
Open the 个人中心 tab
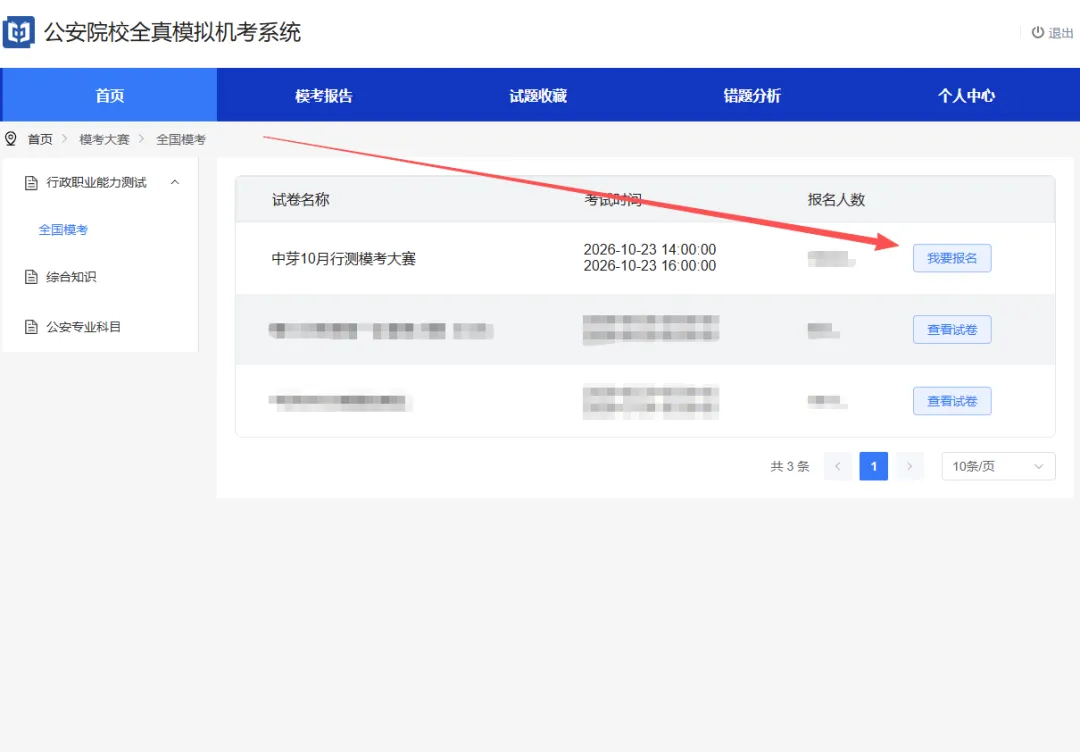pos(966,95)
